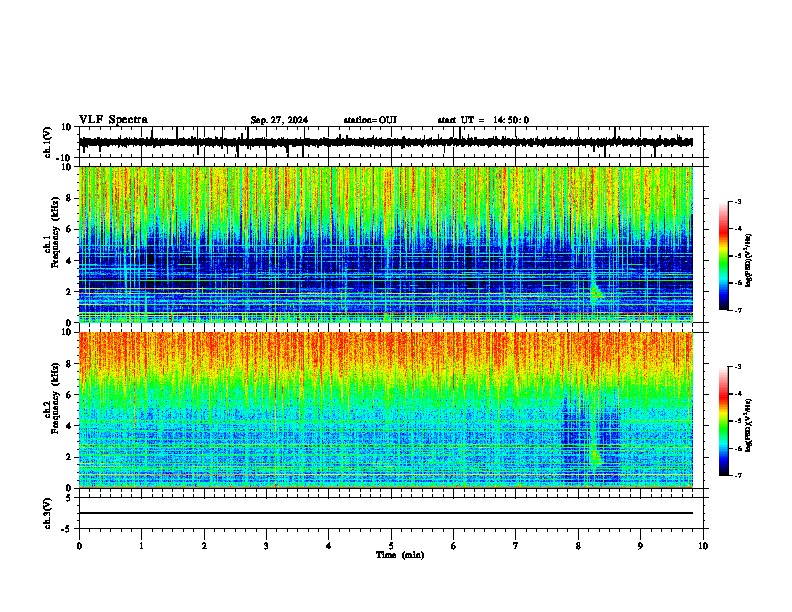This screenshot has width=792, height=612.
Task: Click the ch.1 voltage waveform trace
Action: point(385,142)
